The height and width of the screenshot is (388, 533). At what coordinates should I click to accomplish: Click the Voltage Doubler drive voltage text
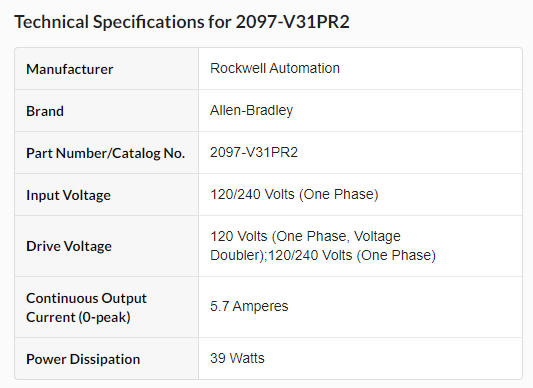tap(323, 246)
